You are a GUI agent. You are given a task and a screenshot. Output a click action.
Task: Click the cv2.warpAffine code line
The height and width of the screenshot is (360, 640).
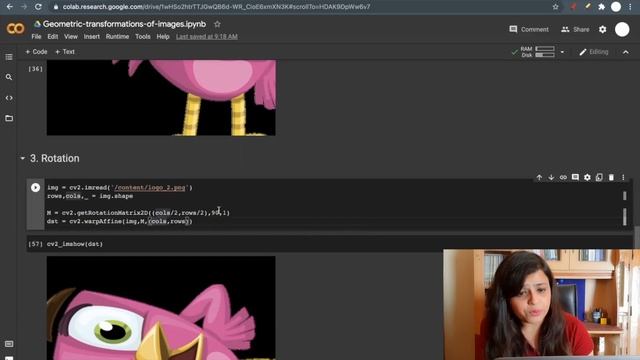click(120, 221)
